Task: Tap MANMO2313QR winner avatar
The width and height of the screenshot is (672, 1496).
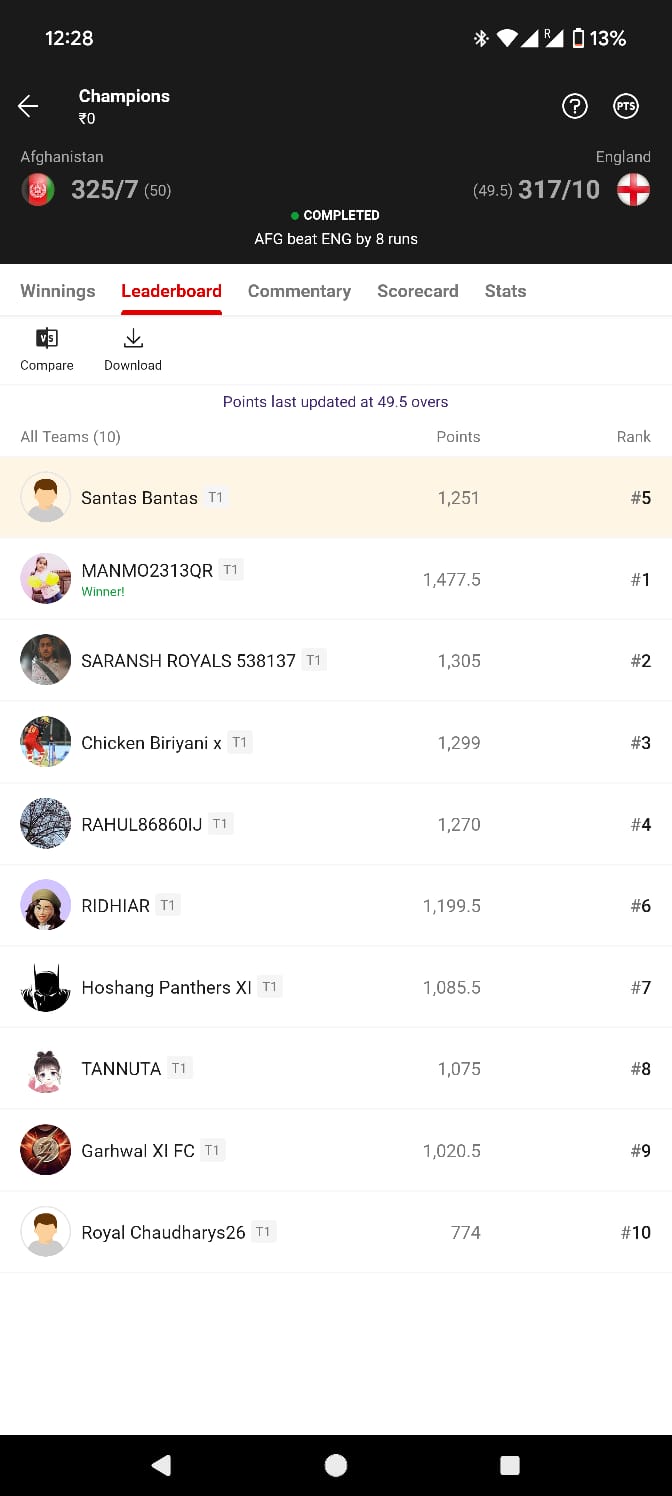Action: (x=46, y=579)
